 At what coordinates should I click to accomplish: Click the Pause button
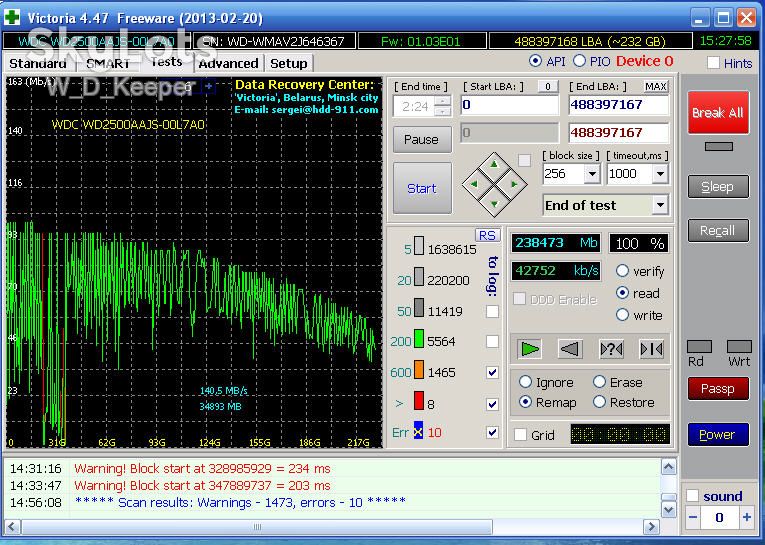[x=422, y=140]
